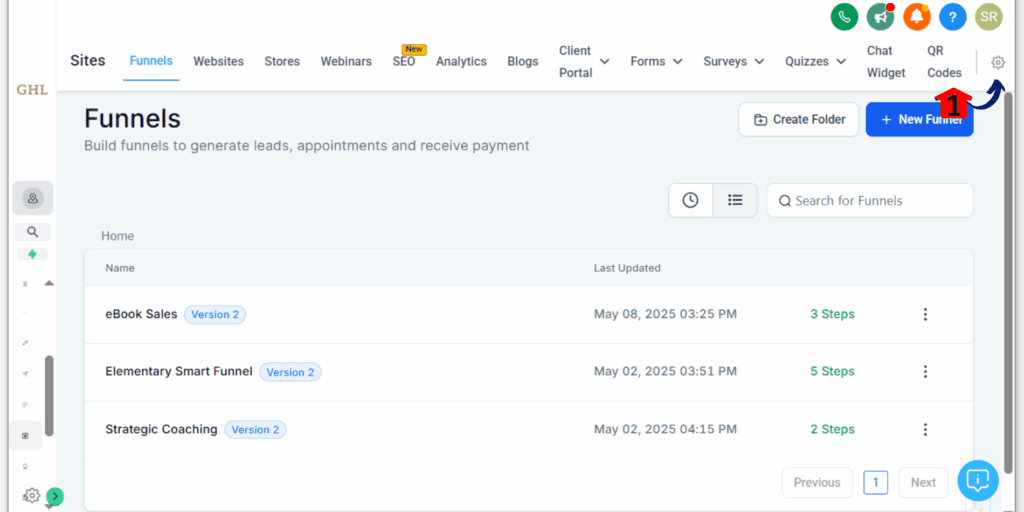Expand the Surveys dropdown
The width and height of the screenshot is (1024, 512).
pos(733,61)
